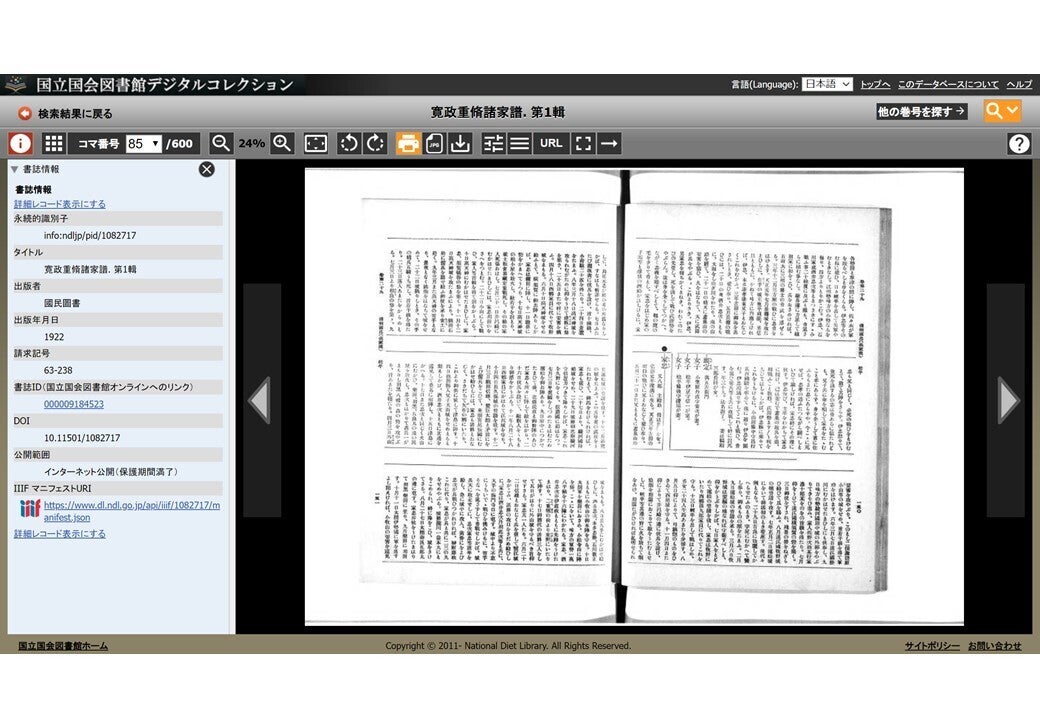The image size is (1040, 720).
Task: Save the page as JPEG
Action: pos(434,143)
